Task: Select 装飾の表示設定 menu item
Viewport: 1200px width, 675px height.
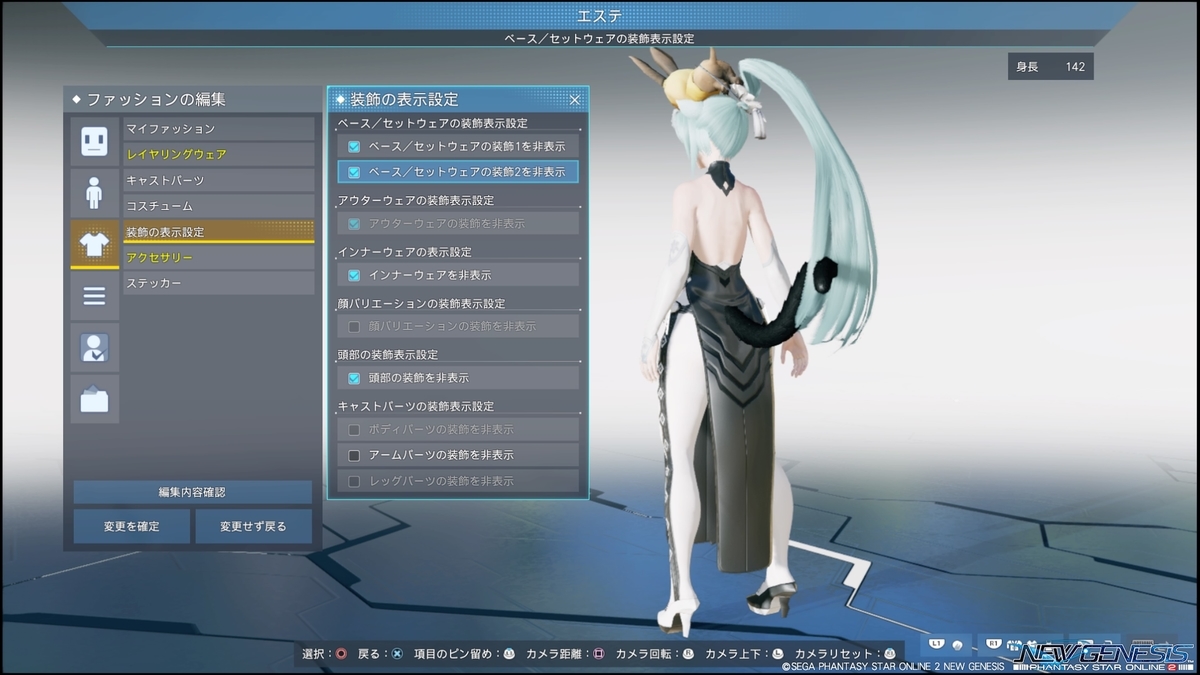Action: 218,232
